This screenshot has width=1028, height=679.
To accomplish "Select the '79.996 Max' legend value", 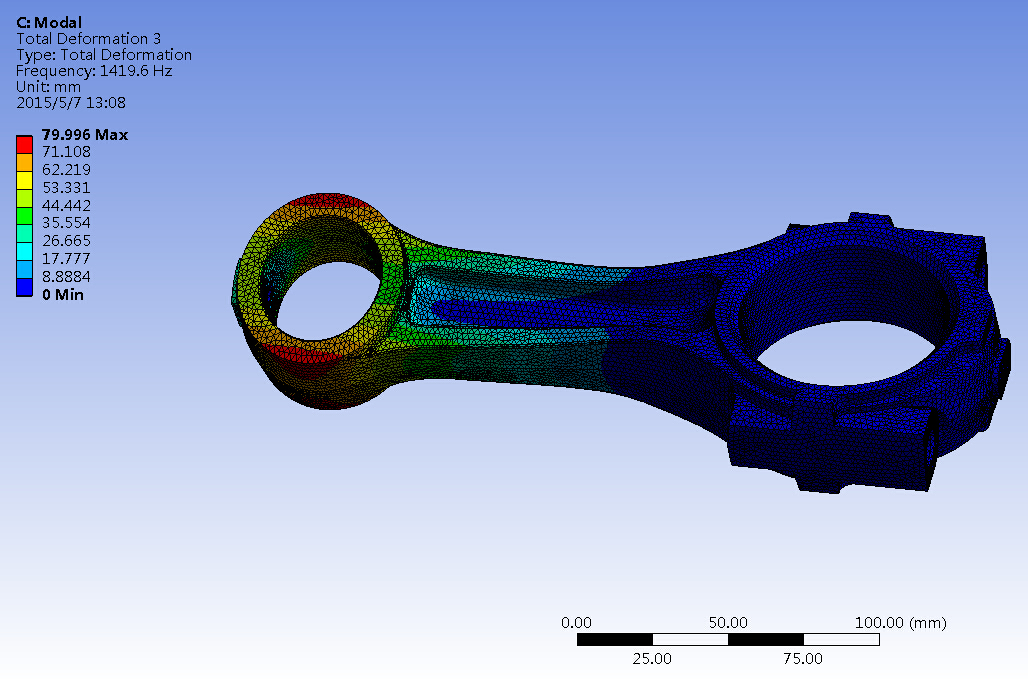I will [85, 134].
